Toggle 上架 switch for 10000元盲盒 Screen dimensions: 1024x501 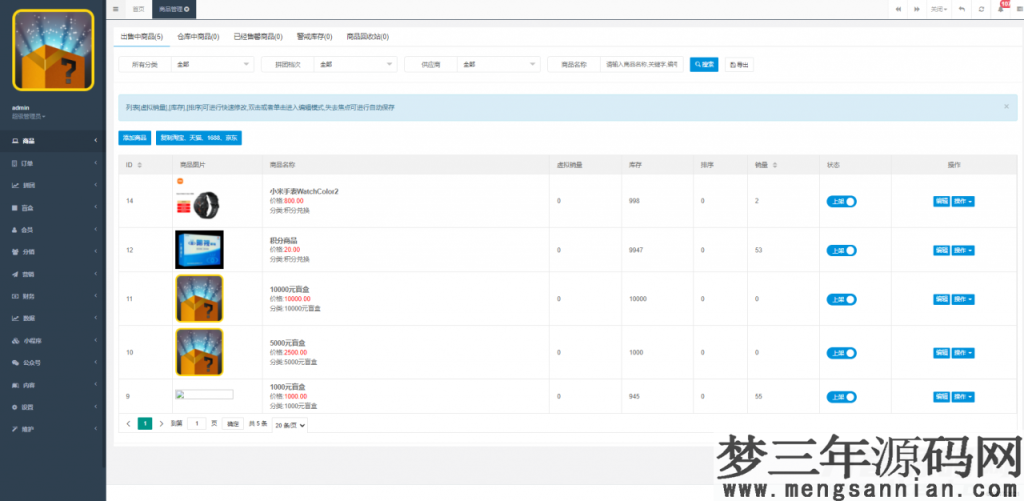[x=841, y=299]
